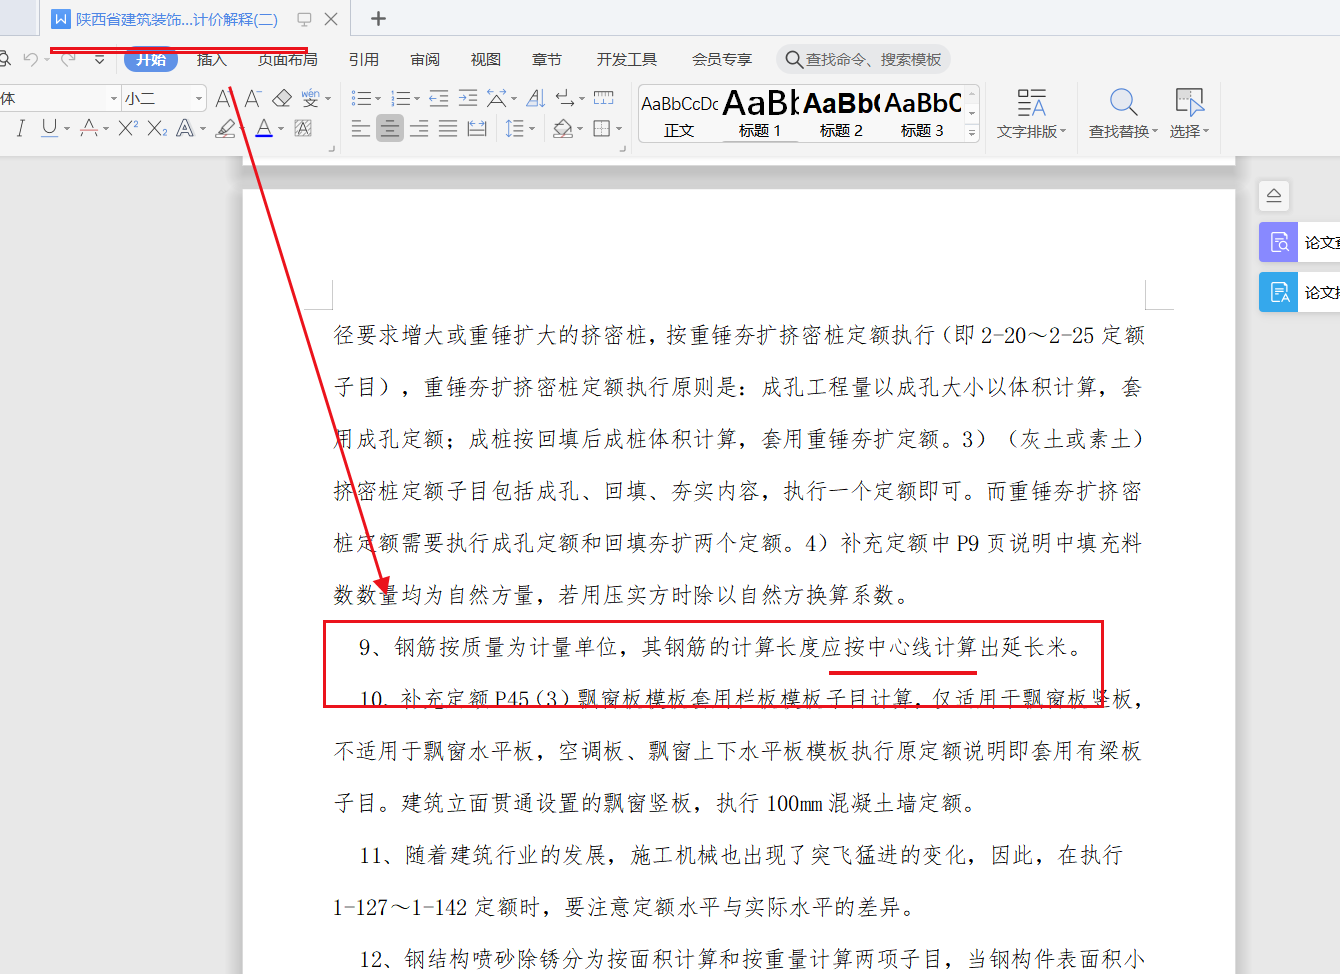
Task: Decrease font size with A- icon
Action: 253,98
